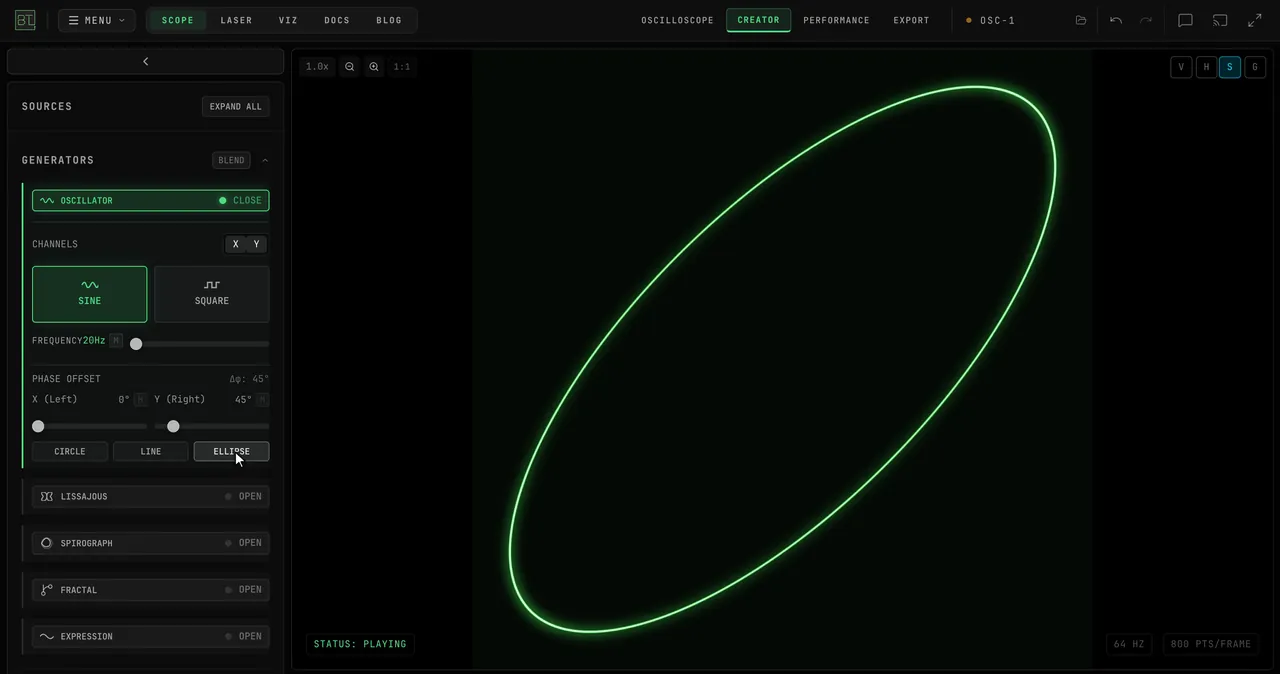This screenshot has width=1280, height=674.
Task: Click EXPAND ALL in Sources
Action: (236, 106)
